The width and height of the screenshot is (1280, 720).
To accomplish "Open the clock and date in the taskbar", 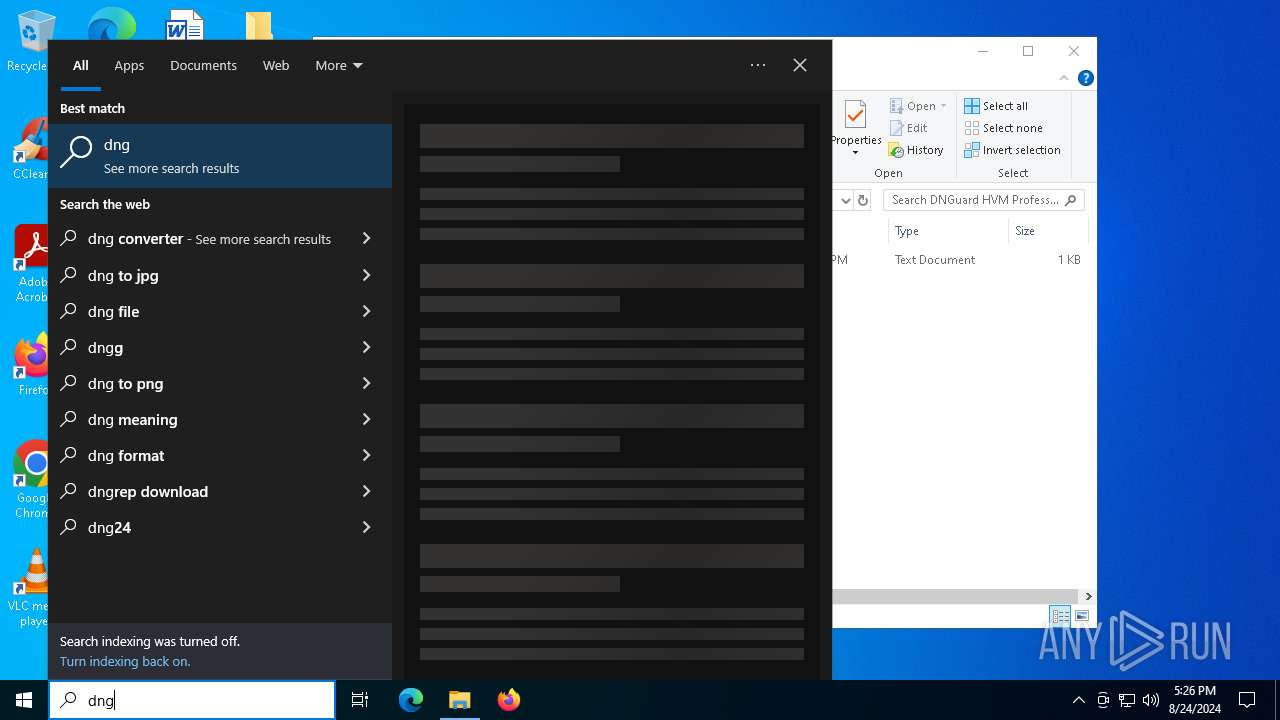I will pyautogui.click(x=1194, y=700).
